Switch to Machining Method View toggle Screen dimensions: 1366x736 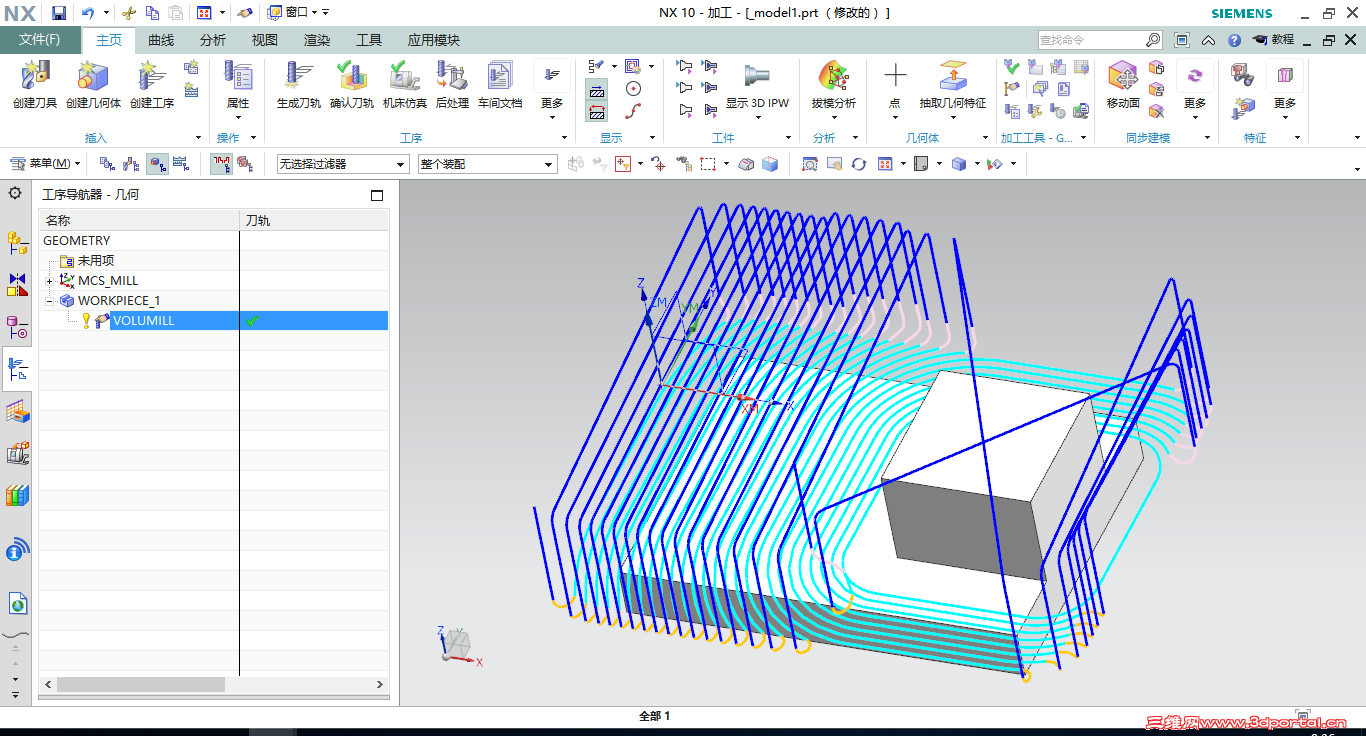point(181,164)
